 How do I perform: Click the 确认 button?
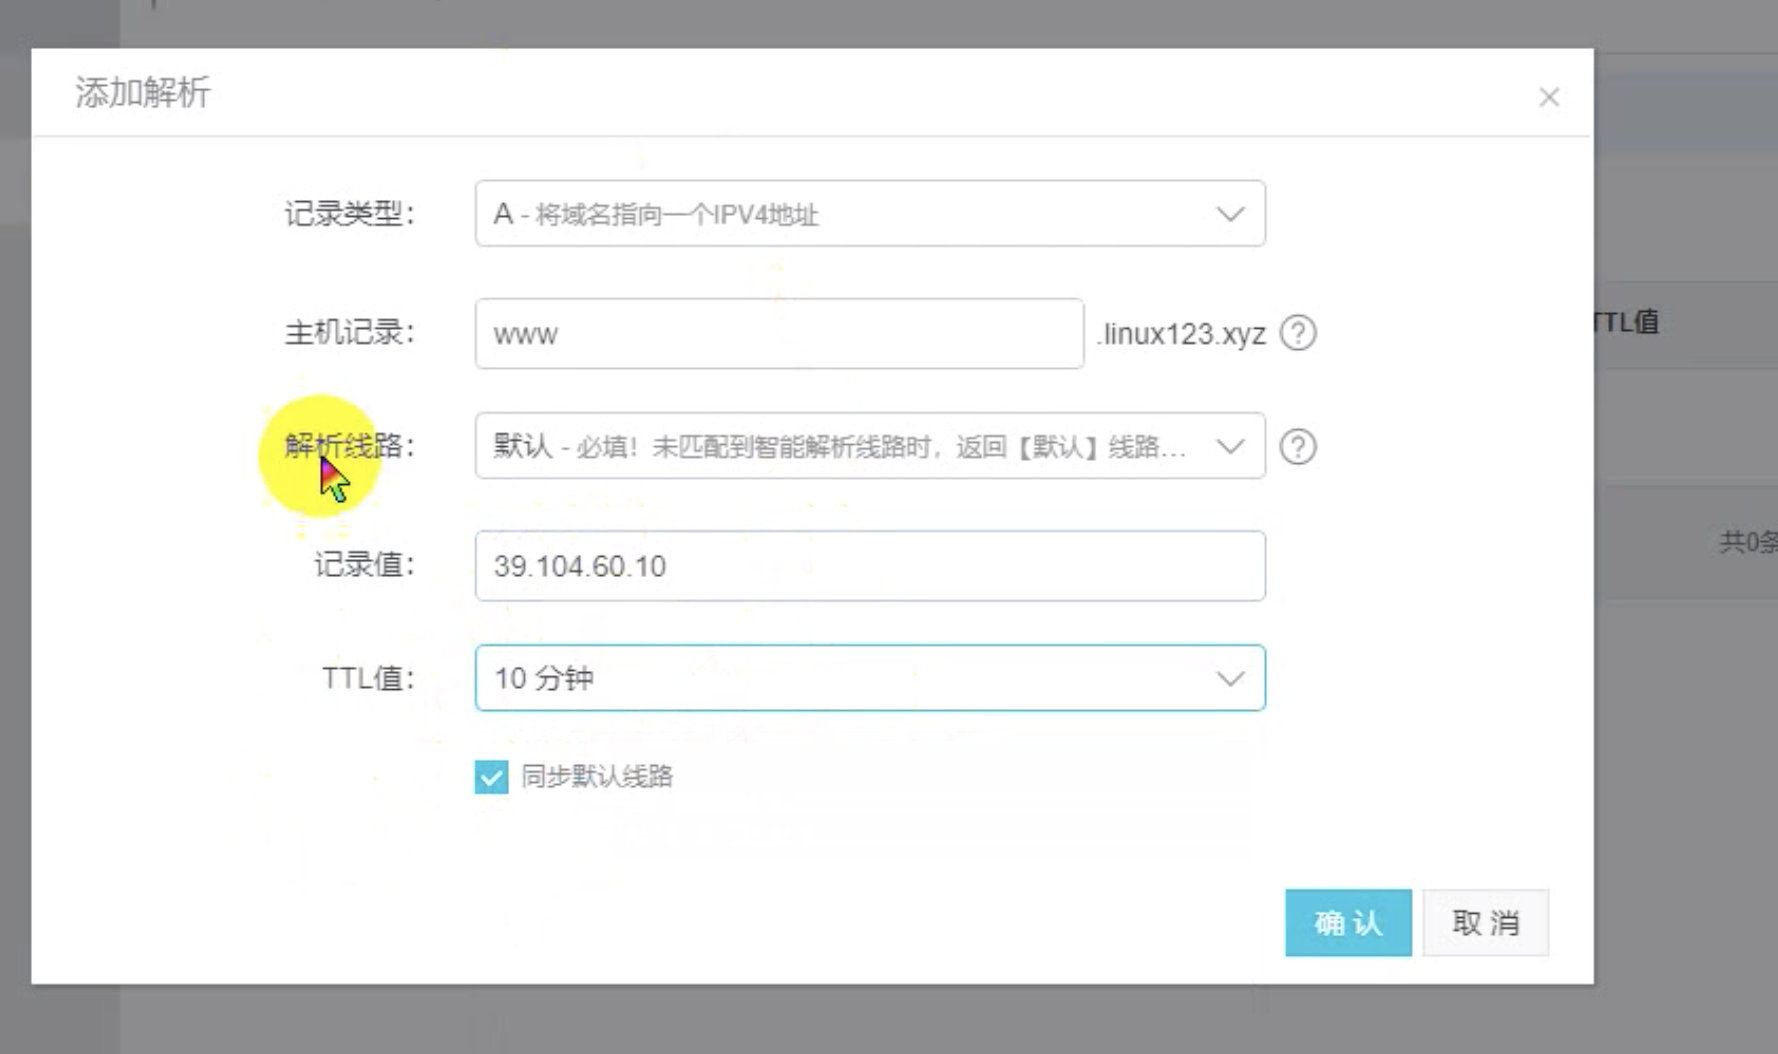pyautogui.click(x=1348, y=922)
